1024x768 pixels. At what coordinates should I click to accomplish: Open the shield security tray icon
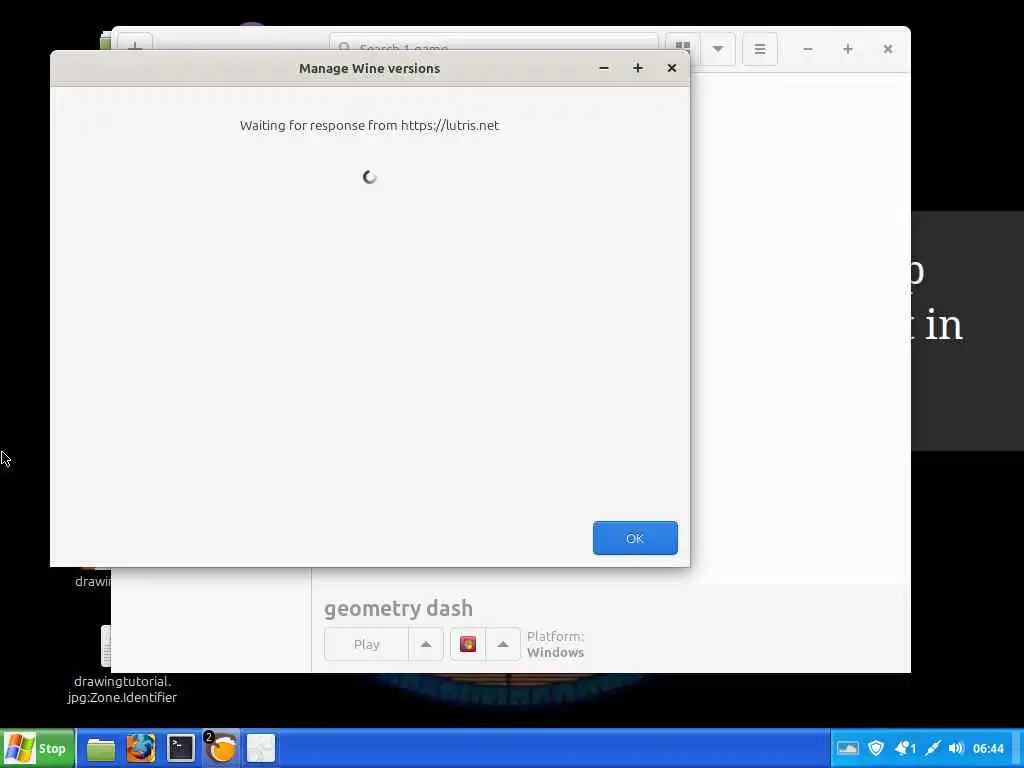coord(876,748)
